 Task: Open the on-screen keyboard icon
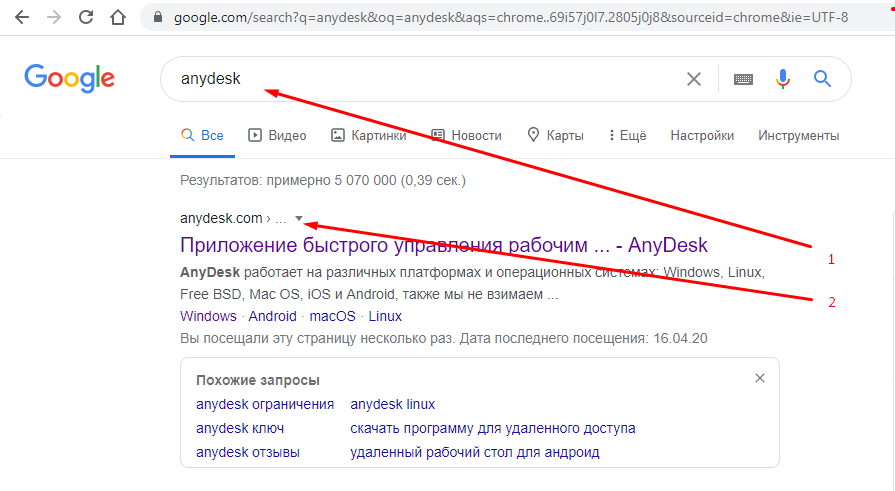743,79
